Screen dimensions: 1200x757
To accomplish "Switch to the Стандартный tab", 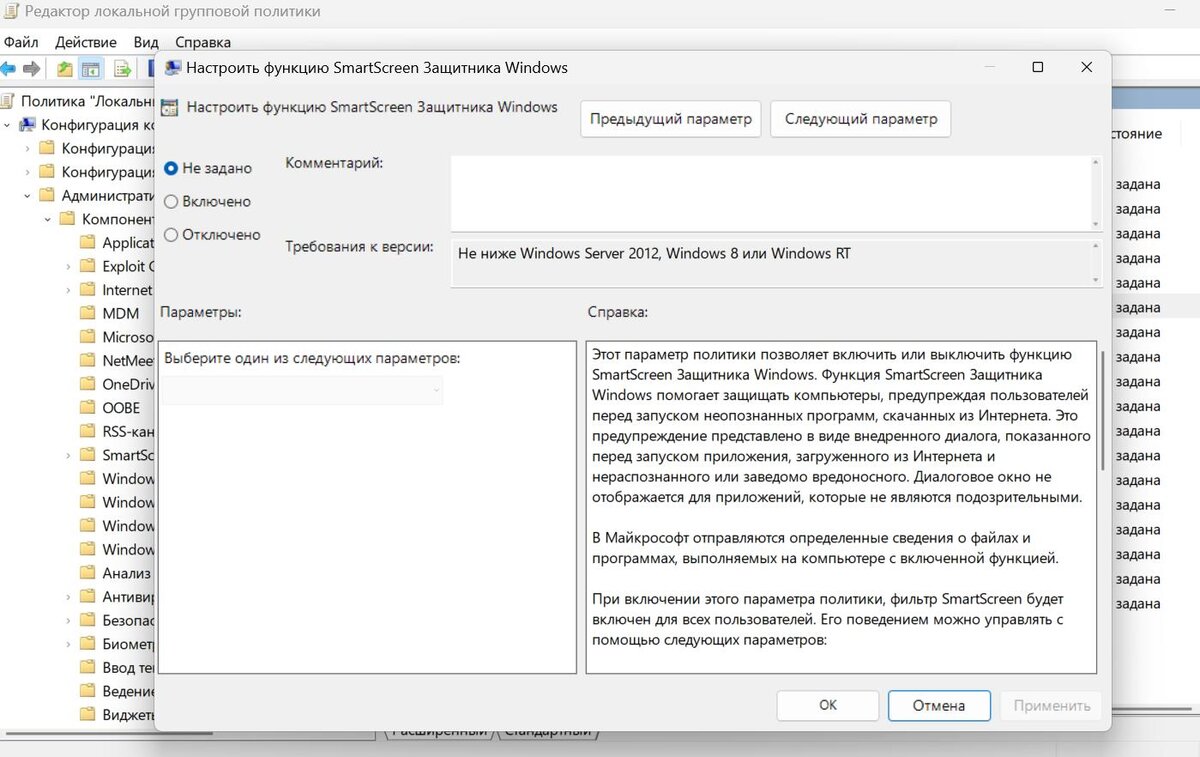I will pos(549,732).
